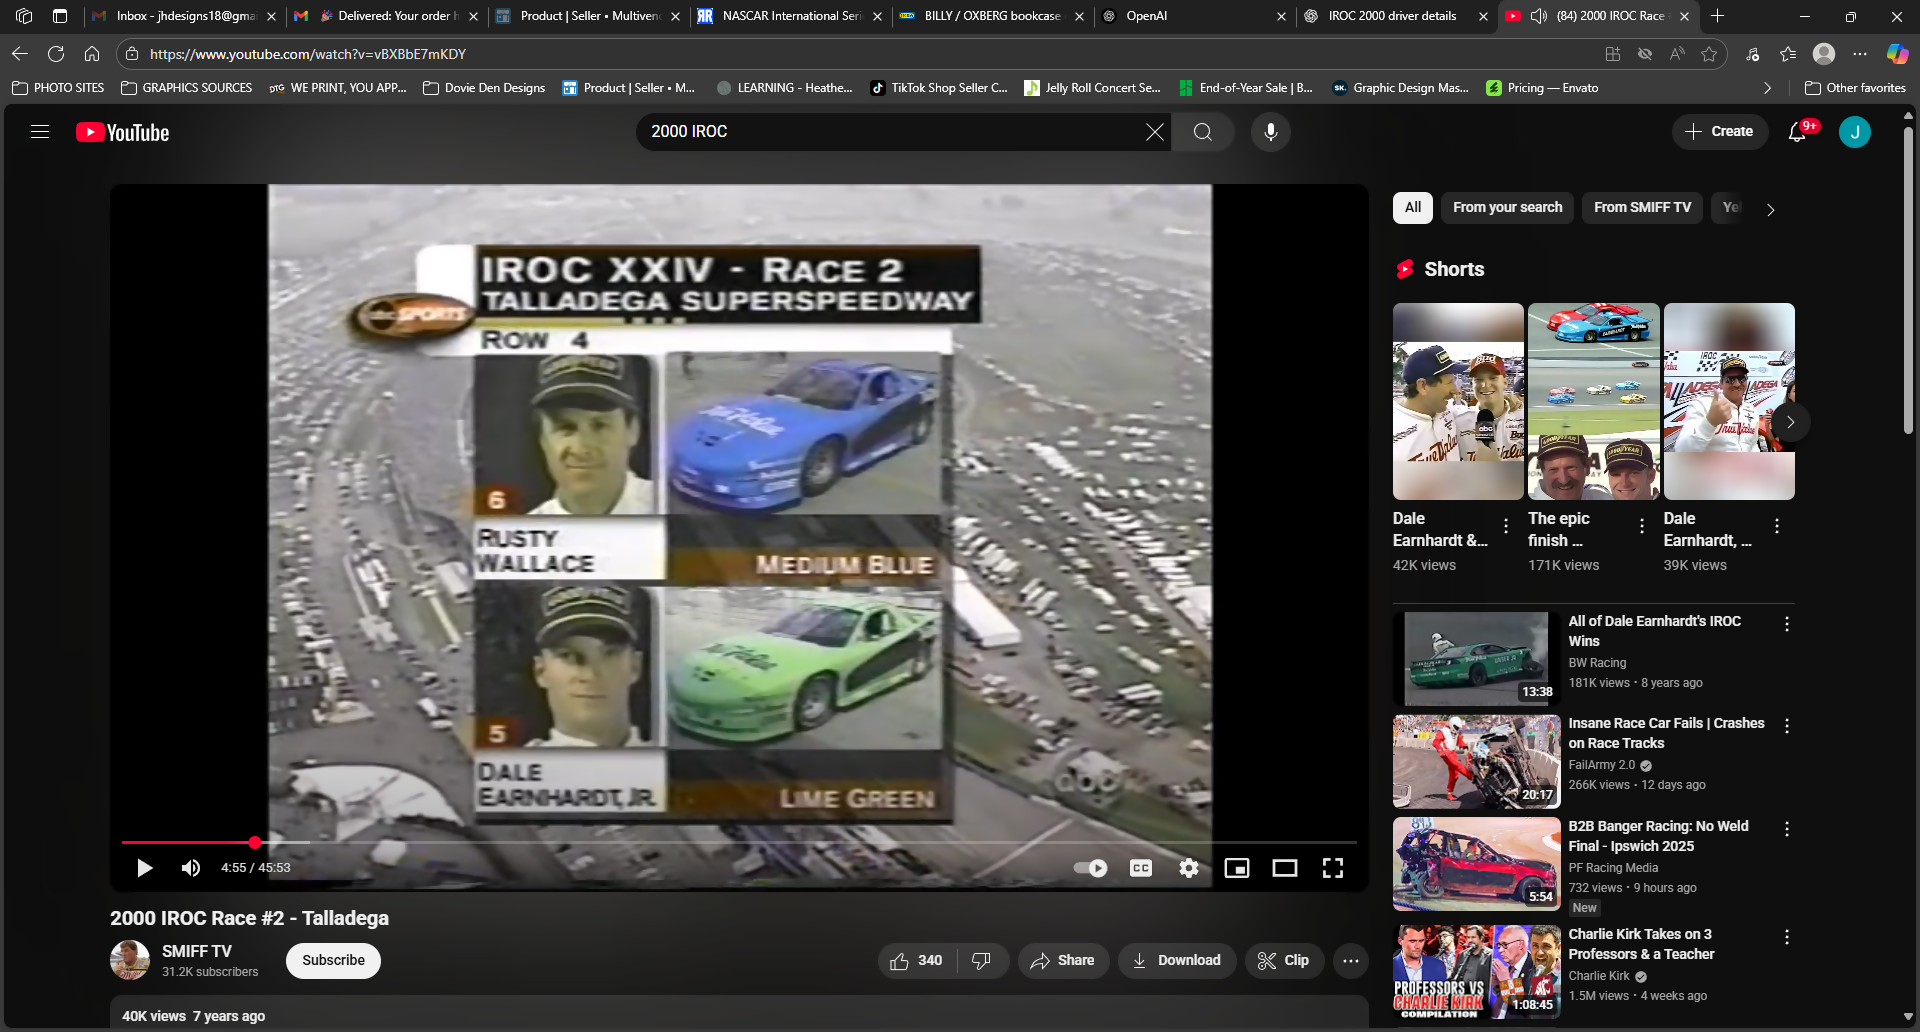Open SMIFF TV channel avatar
1920x1032 pixels.
130,960
